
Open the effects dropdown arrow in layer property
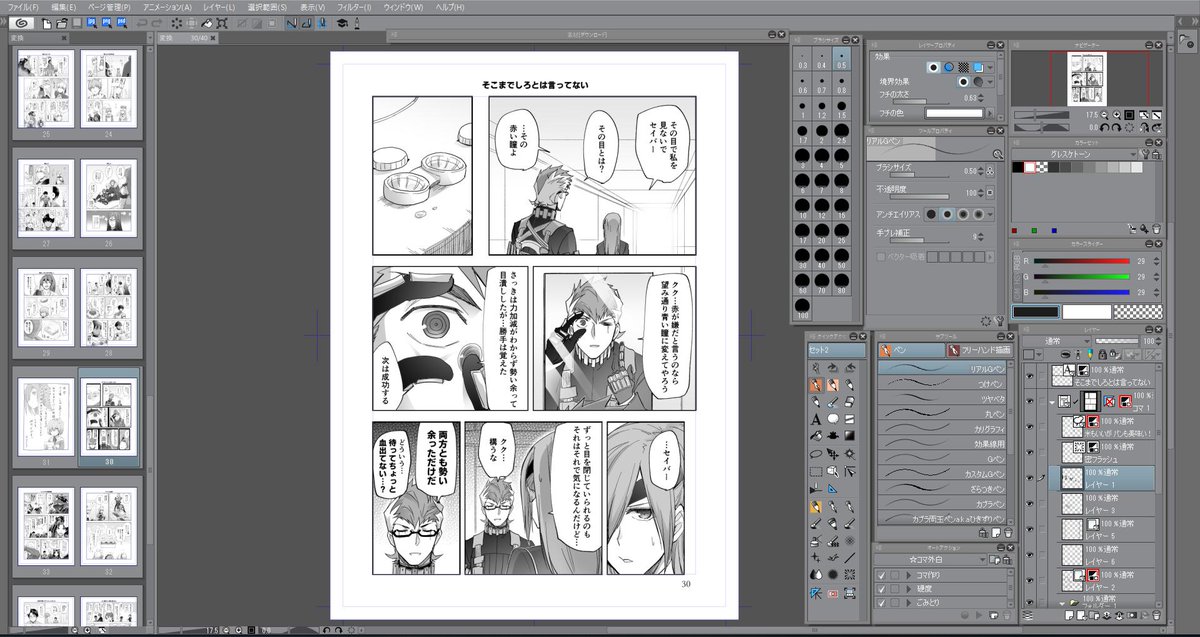tap(989, 67)
